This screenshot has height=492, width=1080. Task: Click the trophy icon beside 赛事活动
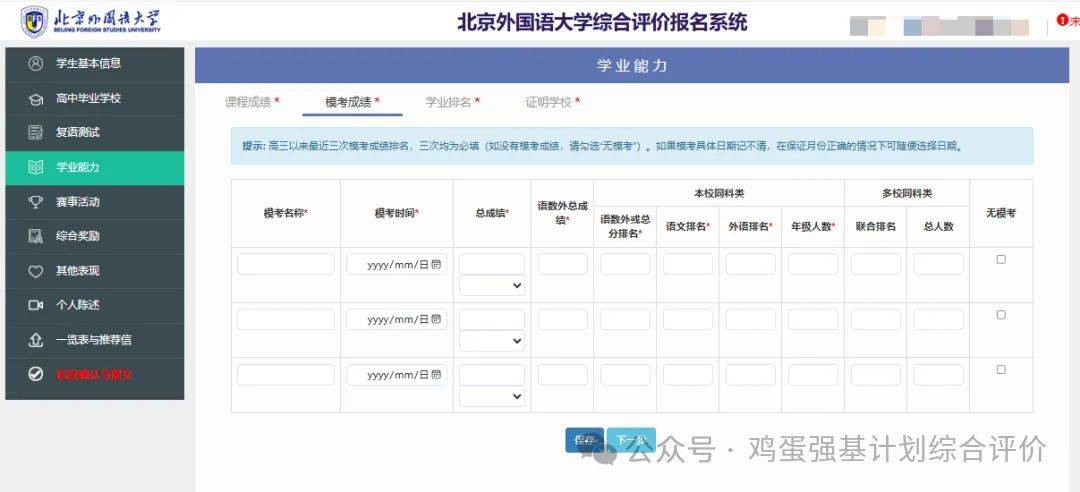click(36, 202)
